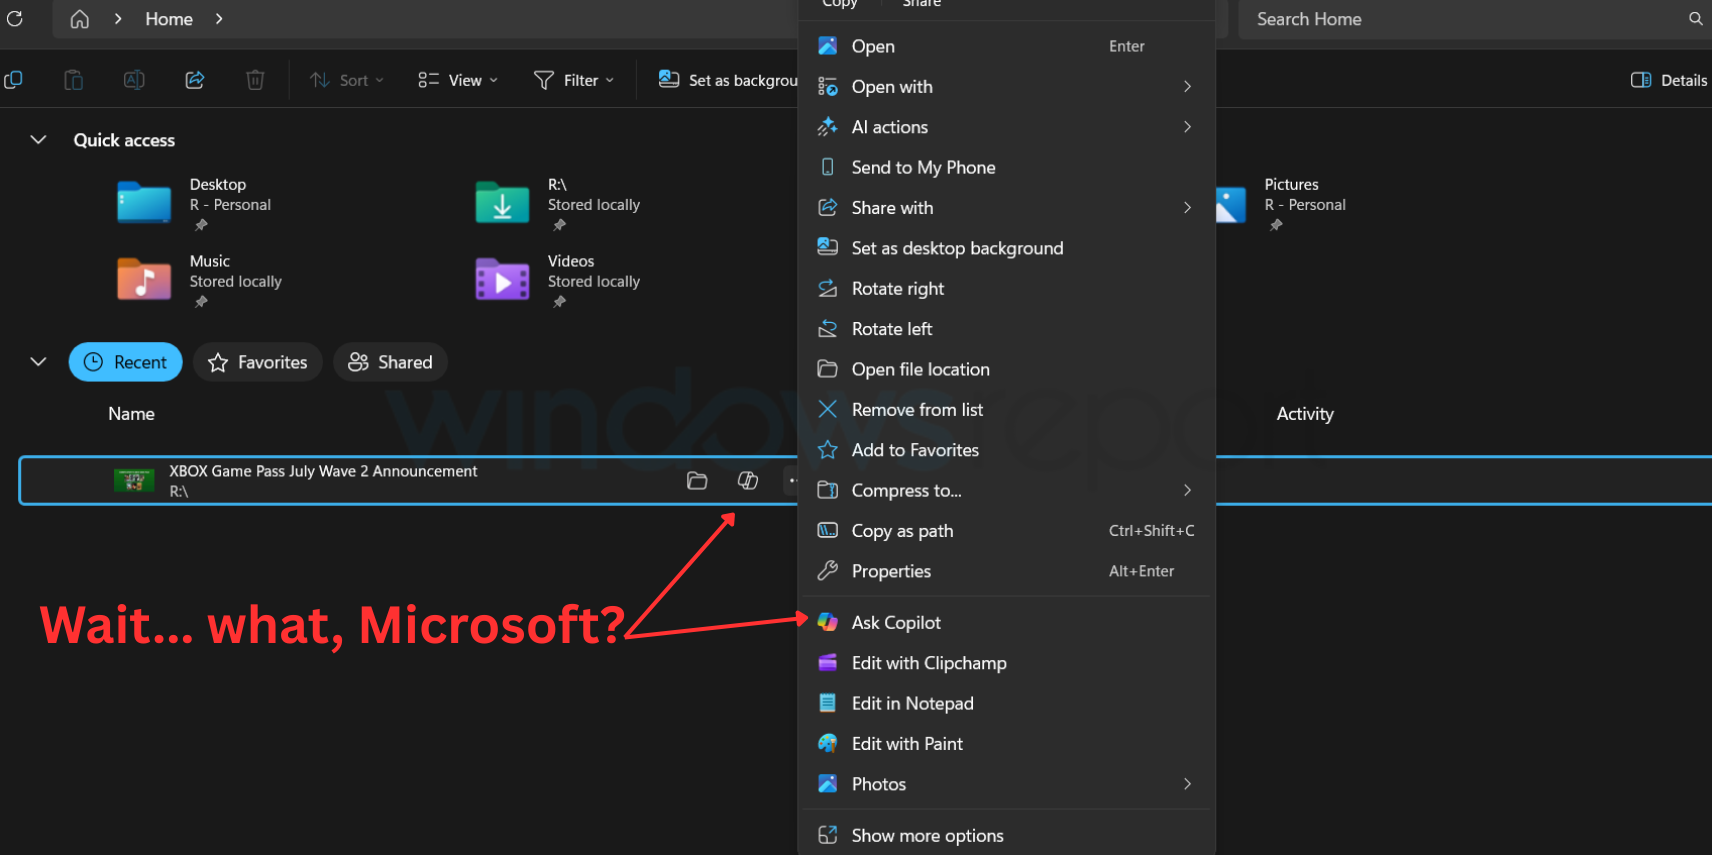1712x855 pixels.
Task: Click the rename icon in toolbar
Action: tap(134, 80)
